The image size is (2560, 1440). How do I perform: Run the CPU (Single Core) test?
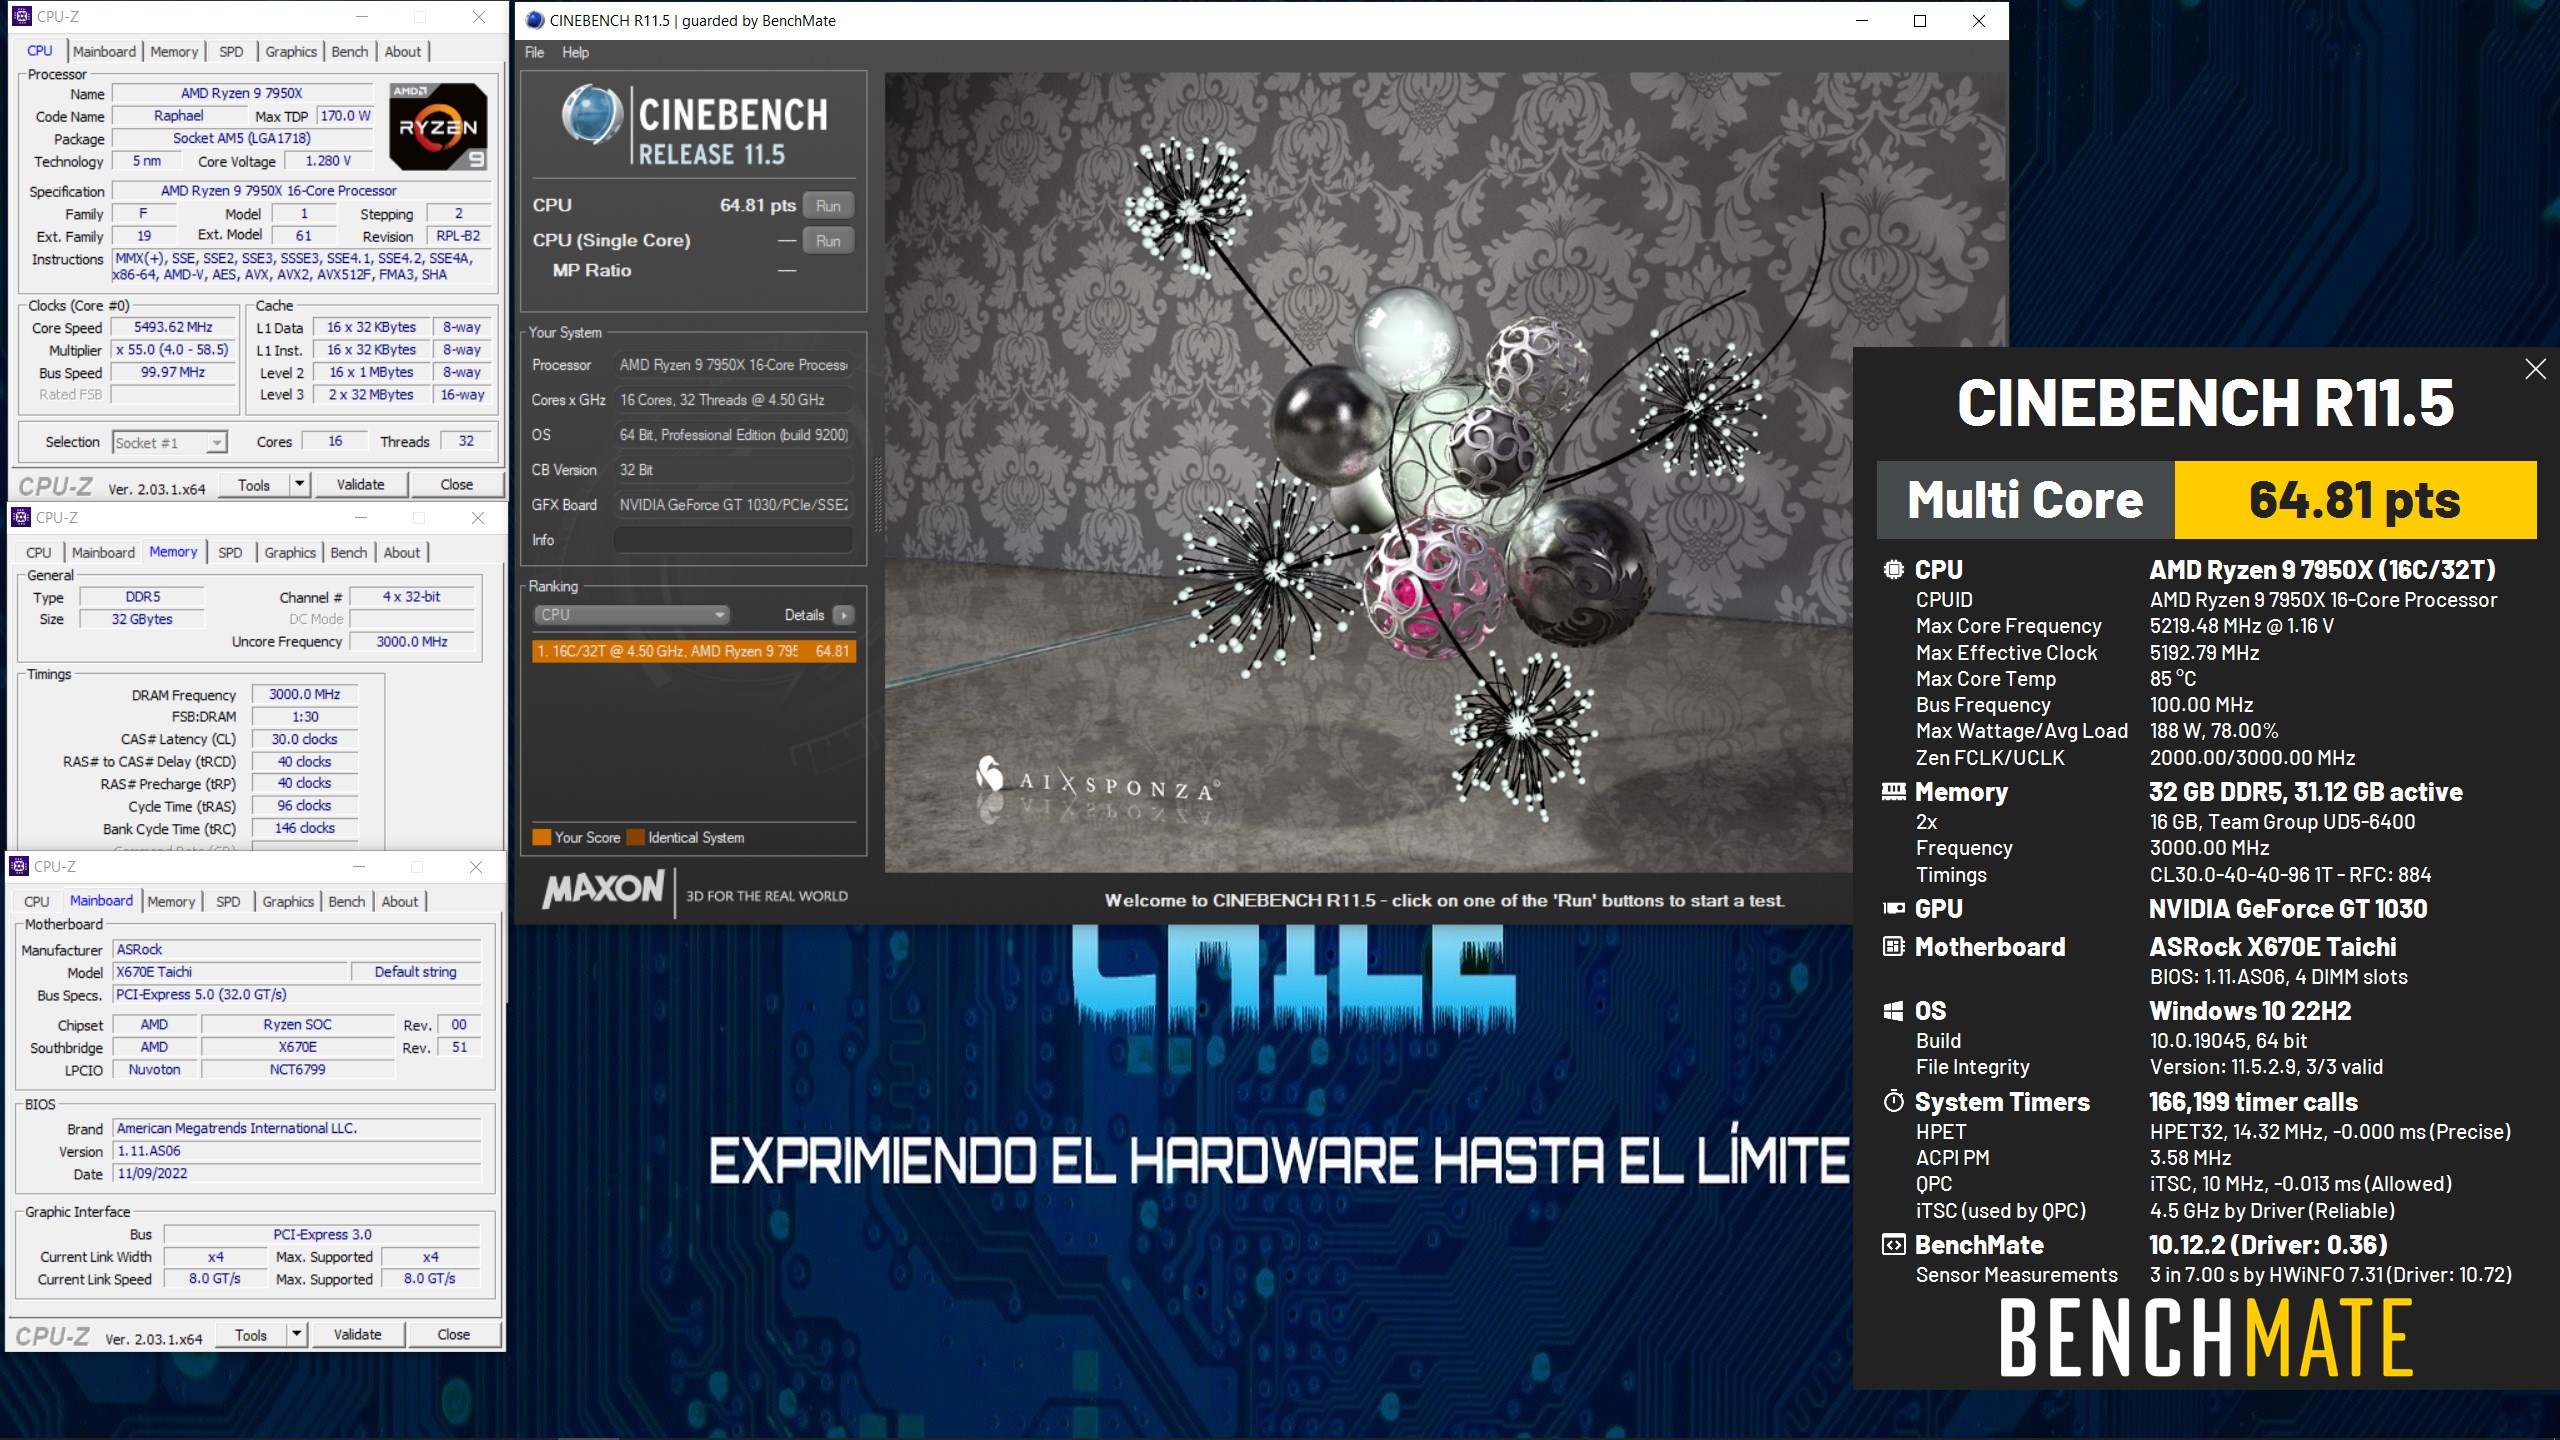point(828,240)
